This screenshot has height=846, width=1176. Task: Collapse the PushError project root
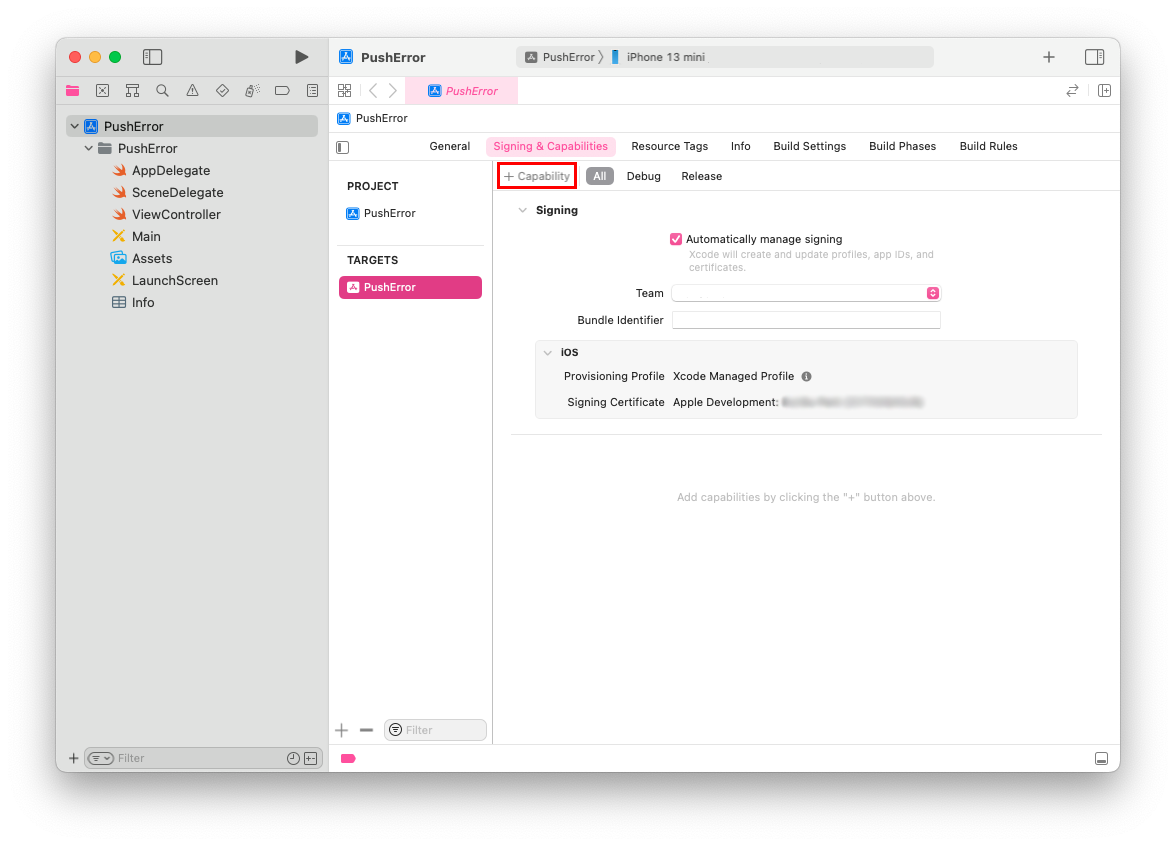pyautogui.click(x=75, y=126)
